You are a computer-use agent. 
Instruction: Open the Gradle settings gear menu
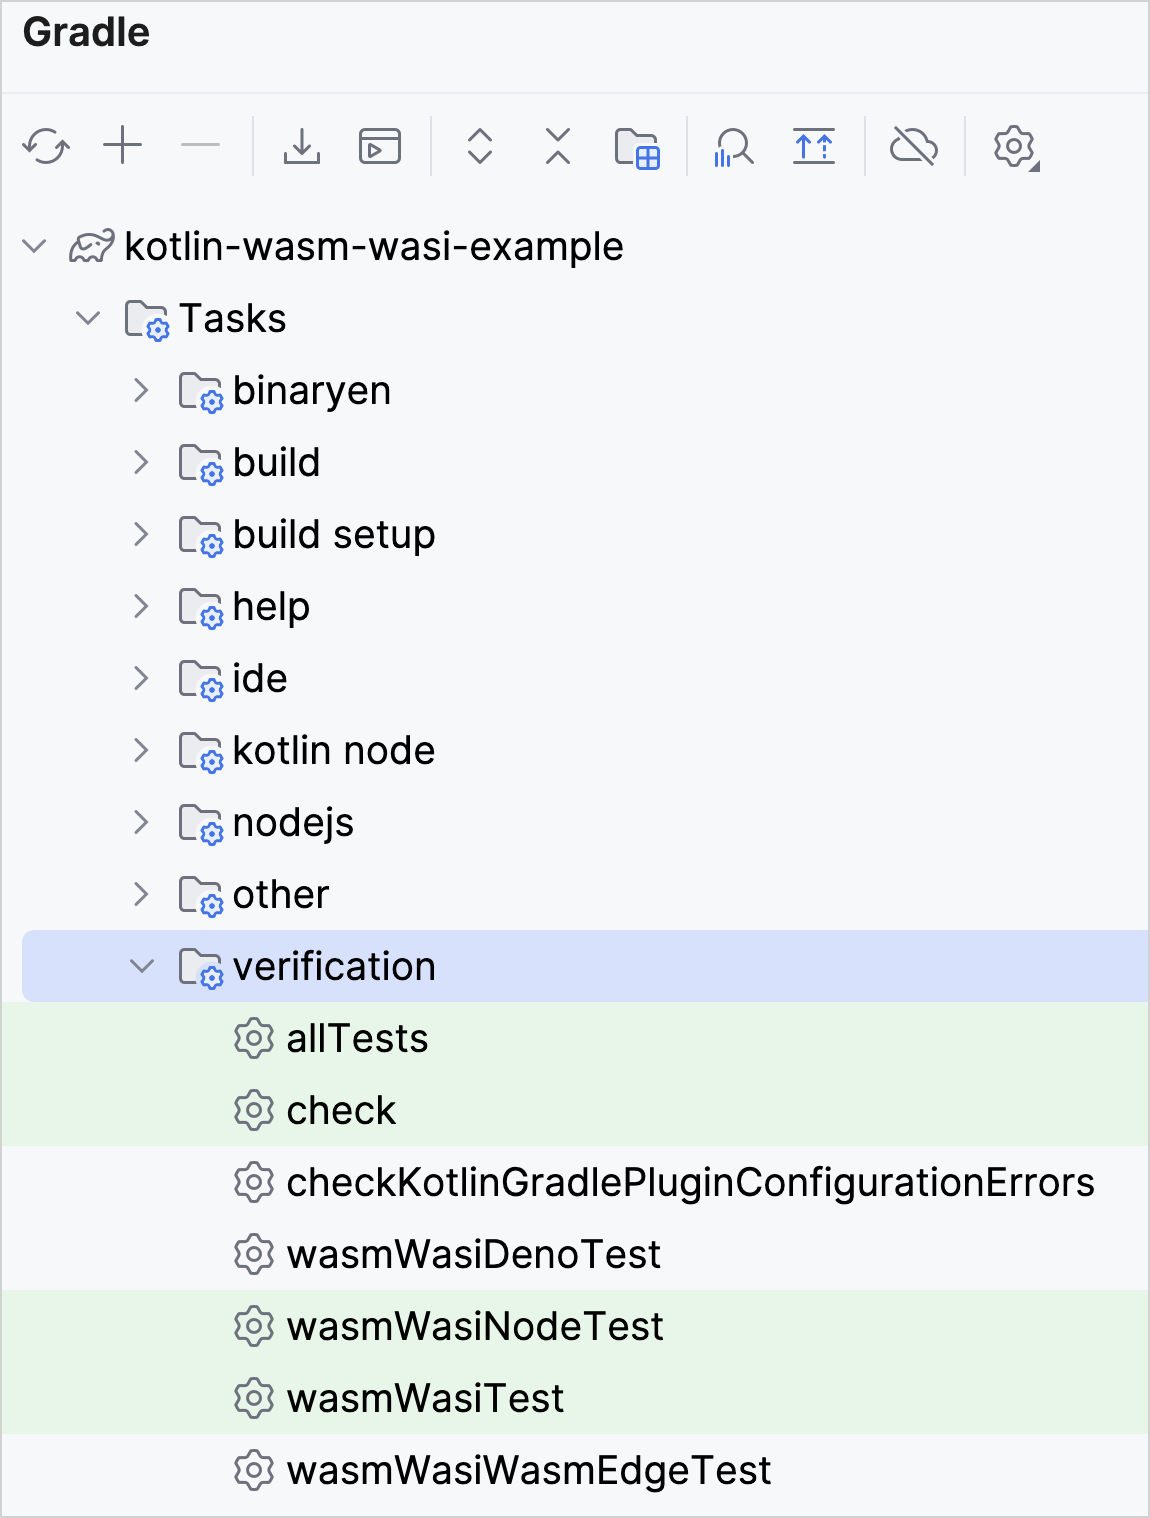pyautogui.click(x=1014, y=146)
